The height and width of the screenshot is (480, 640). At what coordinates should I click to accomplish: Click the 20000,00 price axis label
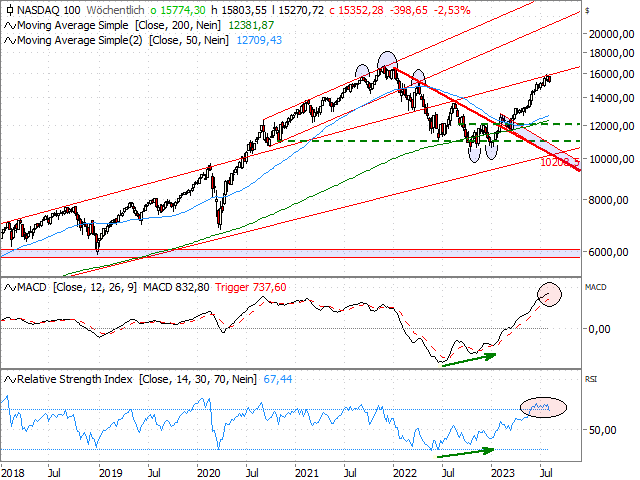(x=611, y=34)
